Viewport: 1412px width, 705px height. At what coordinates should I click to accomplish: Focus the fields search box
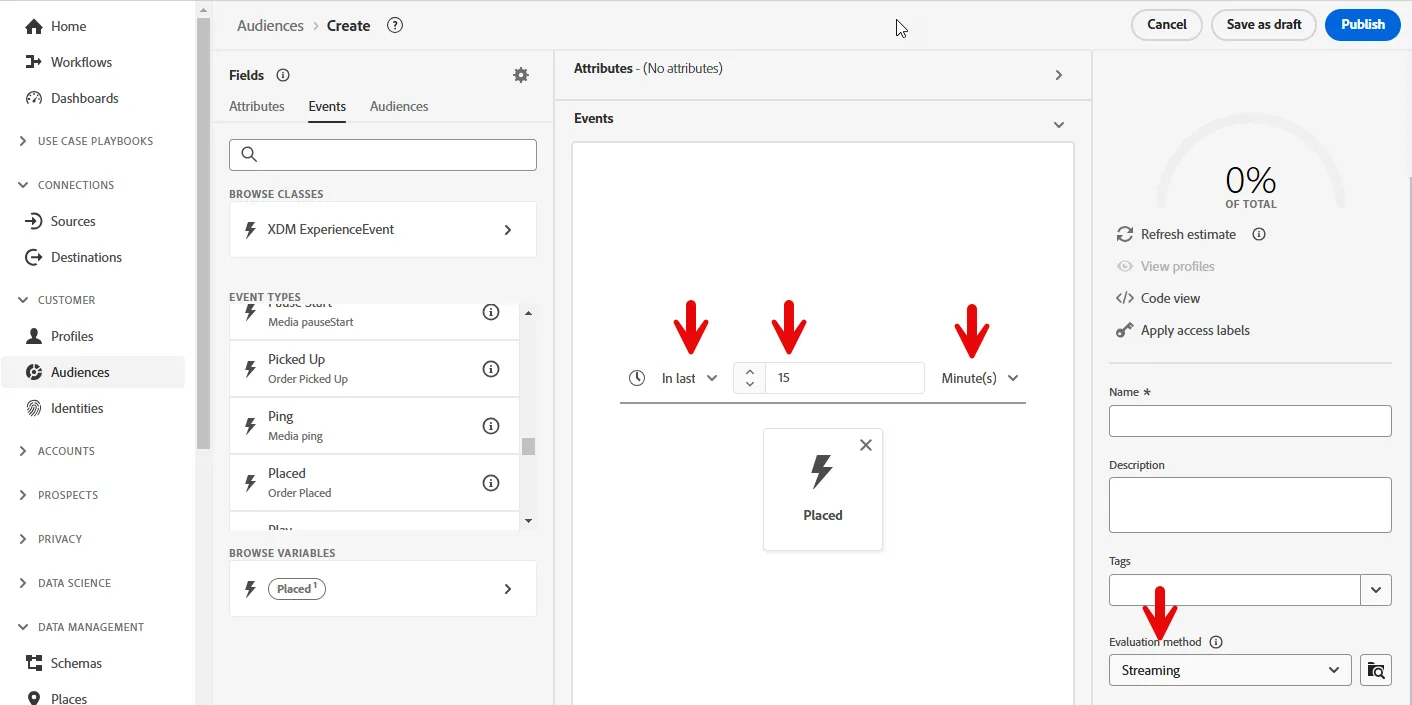point(383,155)
